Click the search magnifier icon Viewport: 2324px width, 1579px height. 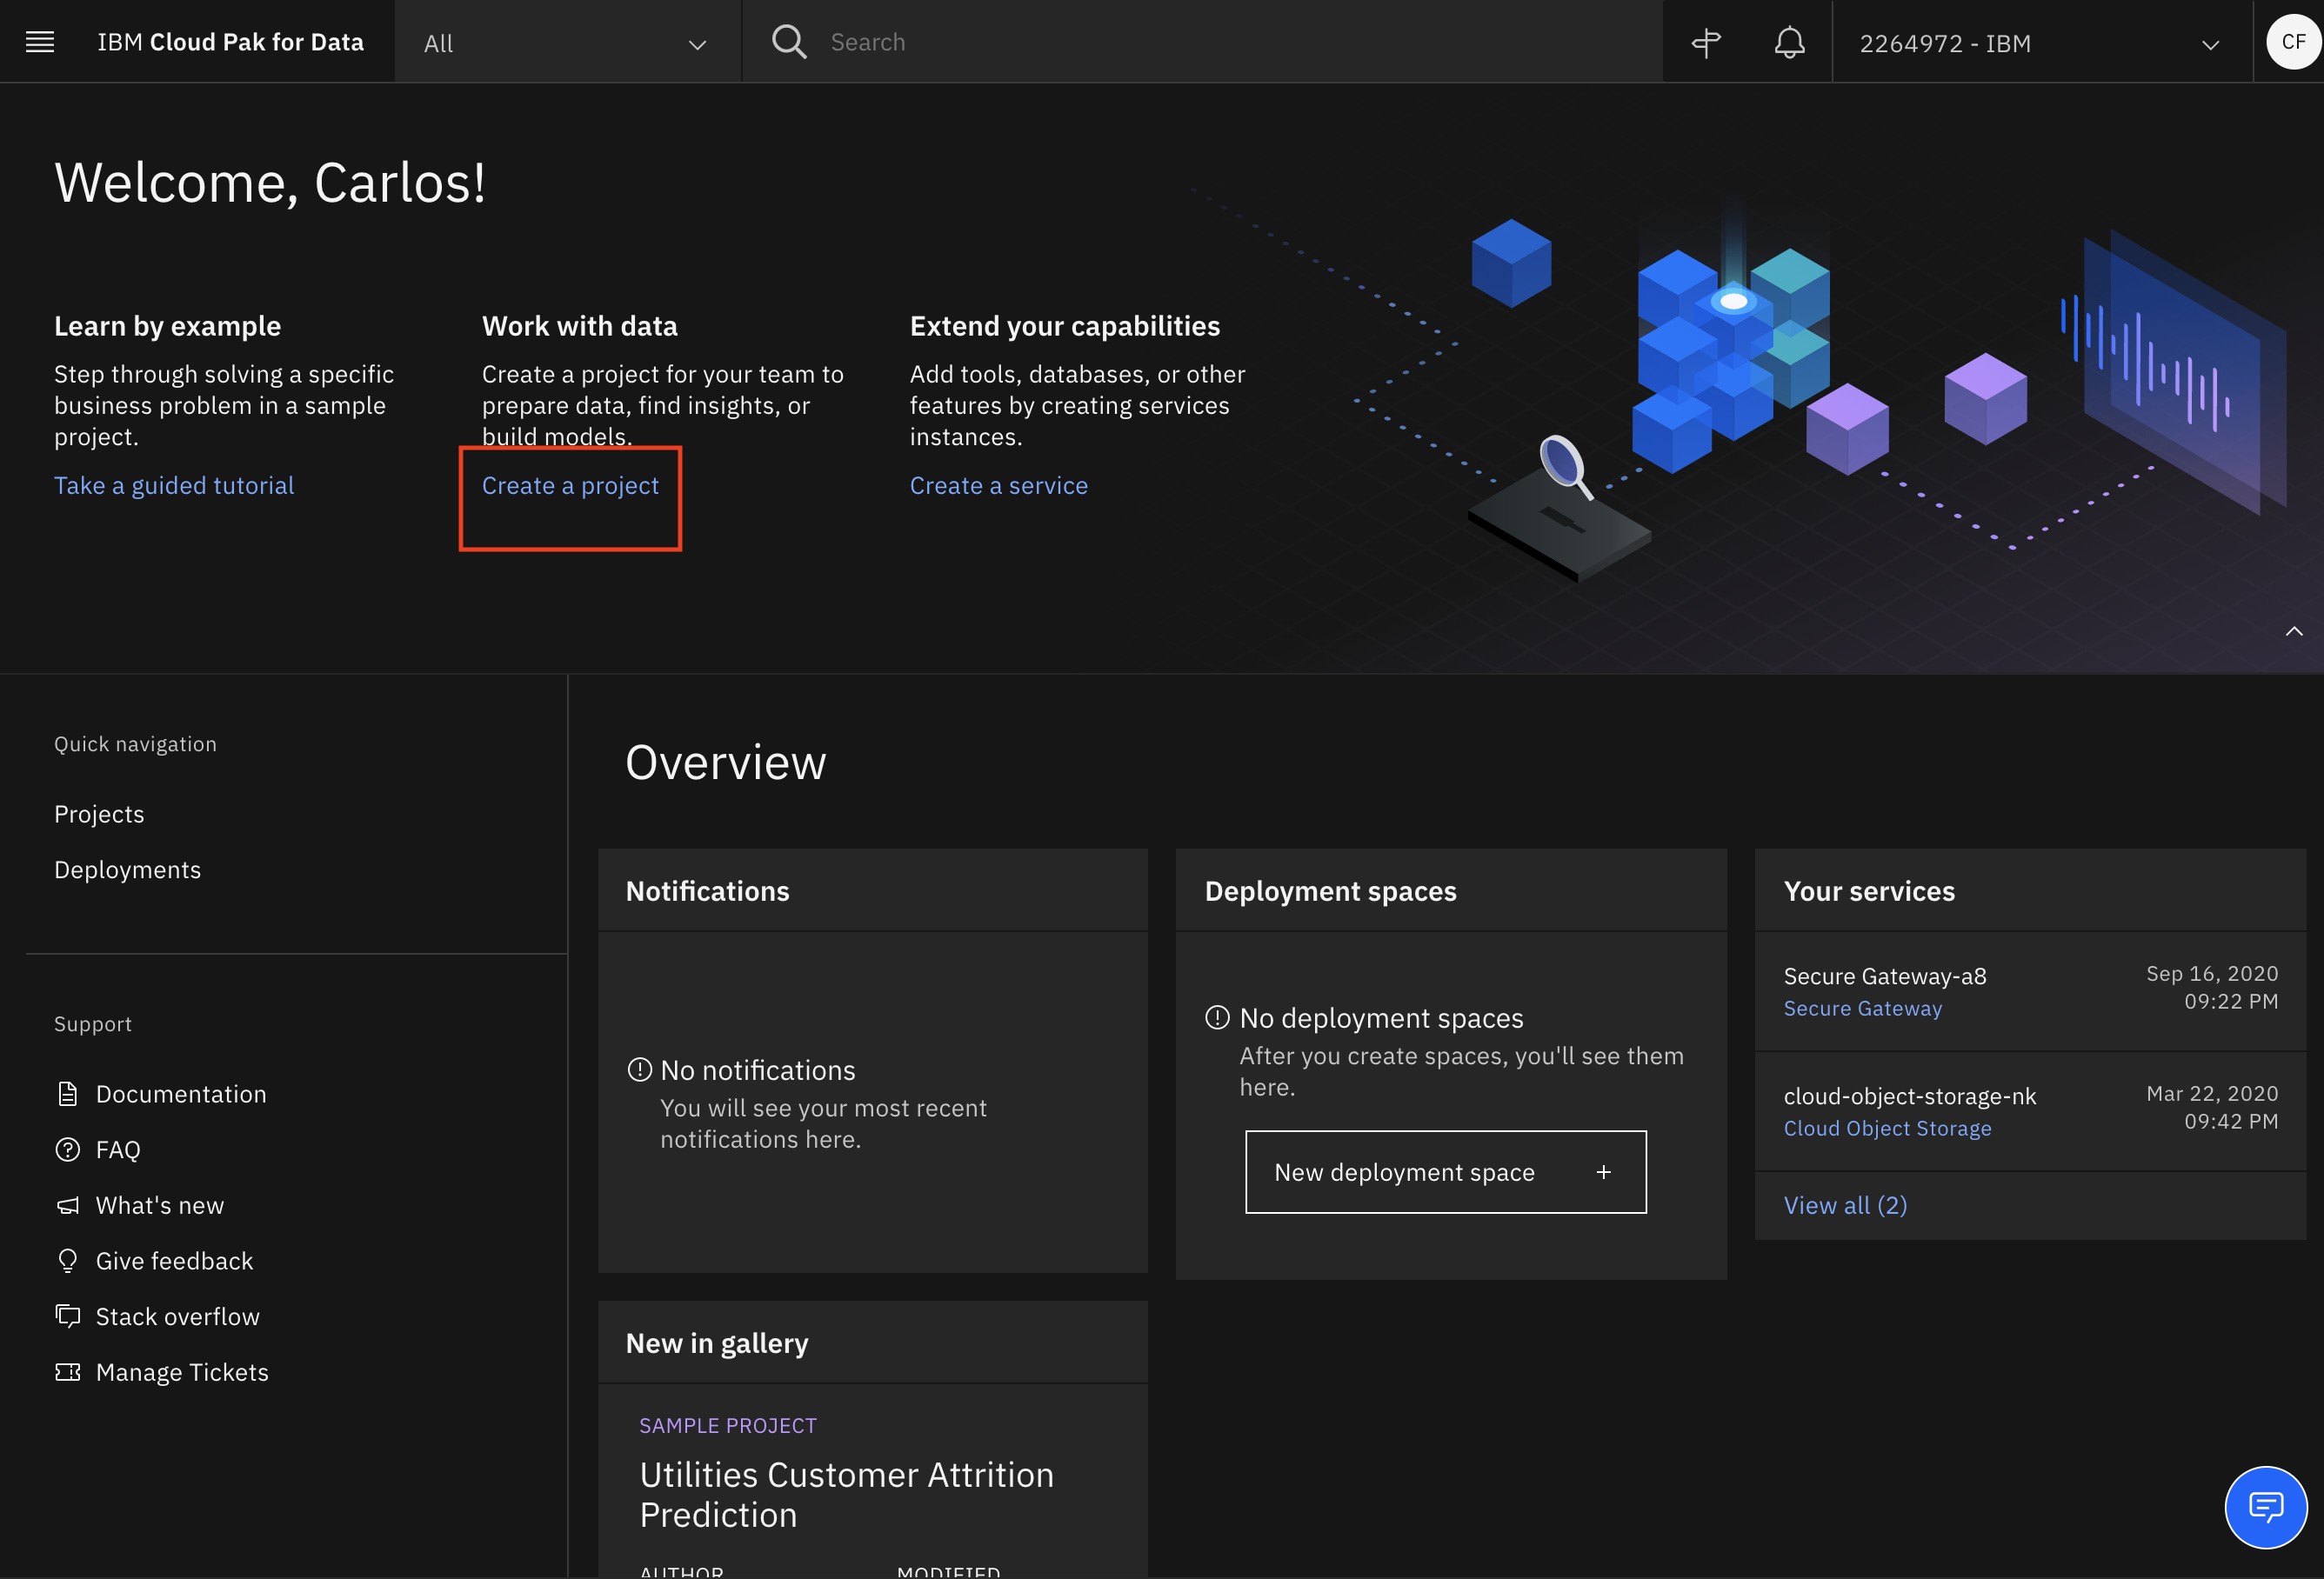(788, 42)
